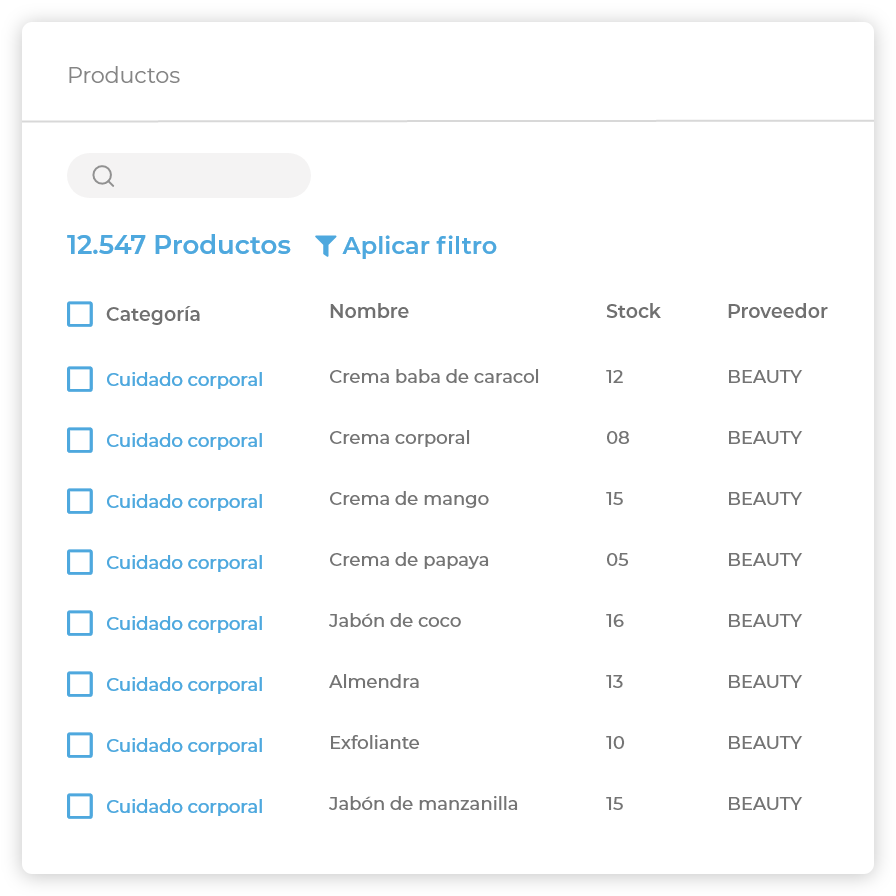The height and width of the screenshot is (896, 896).
Task: Mark the Jabón de coco row checkbox
Action: tap(80, 623)
